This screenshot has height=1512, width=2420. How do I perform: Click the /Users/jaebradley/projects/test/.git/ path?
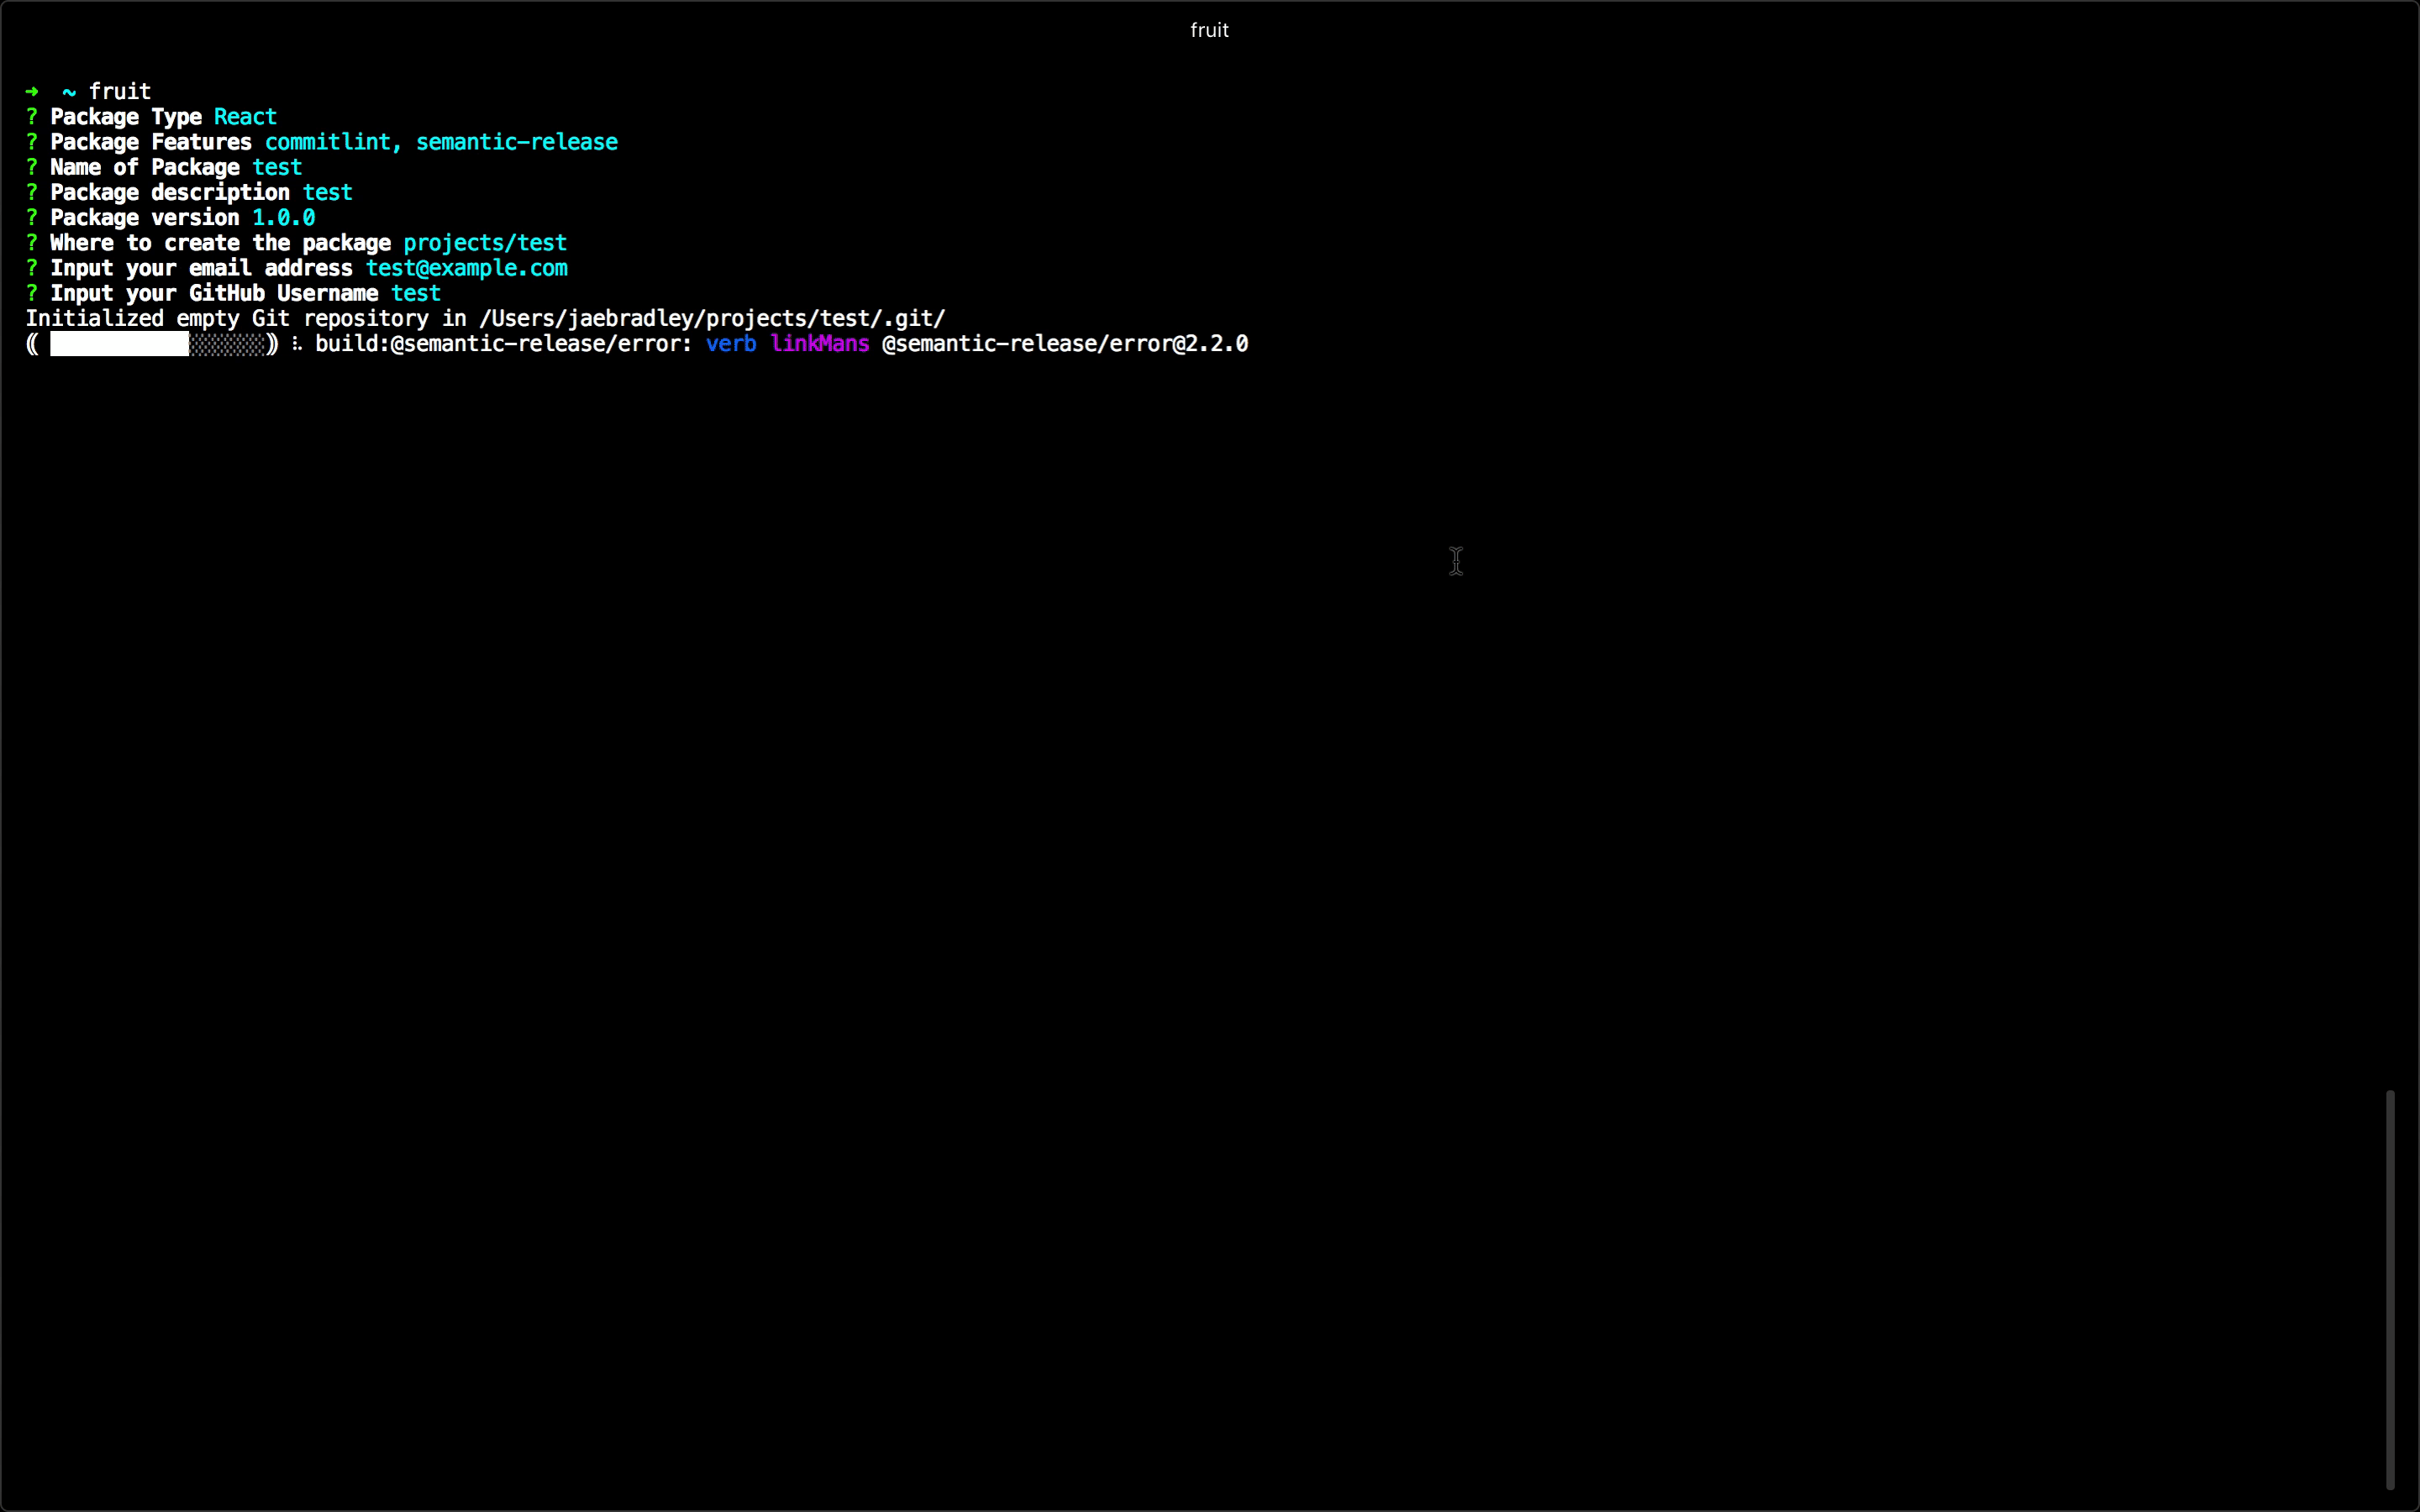click(712, 319)
